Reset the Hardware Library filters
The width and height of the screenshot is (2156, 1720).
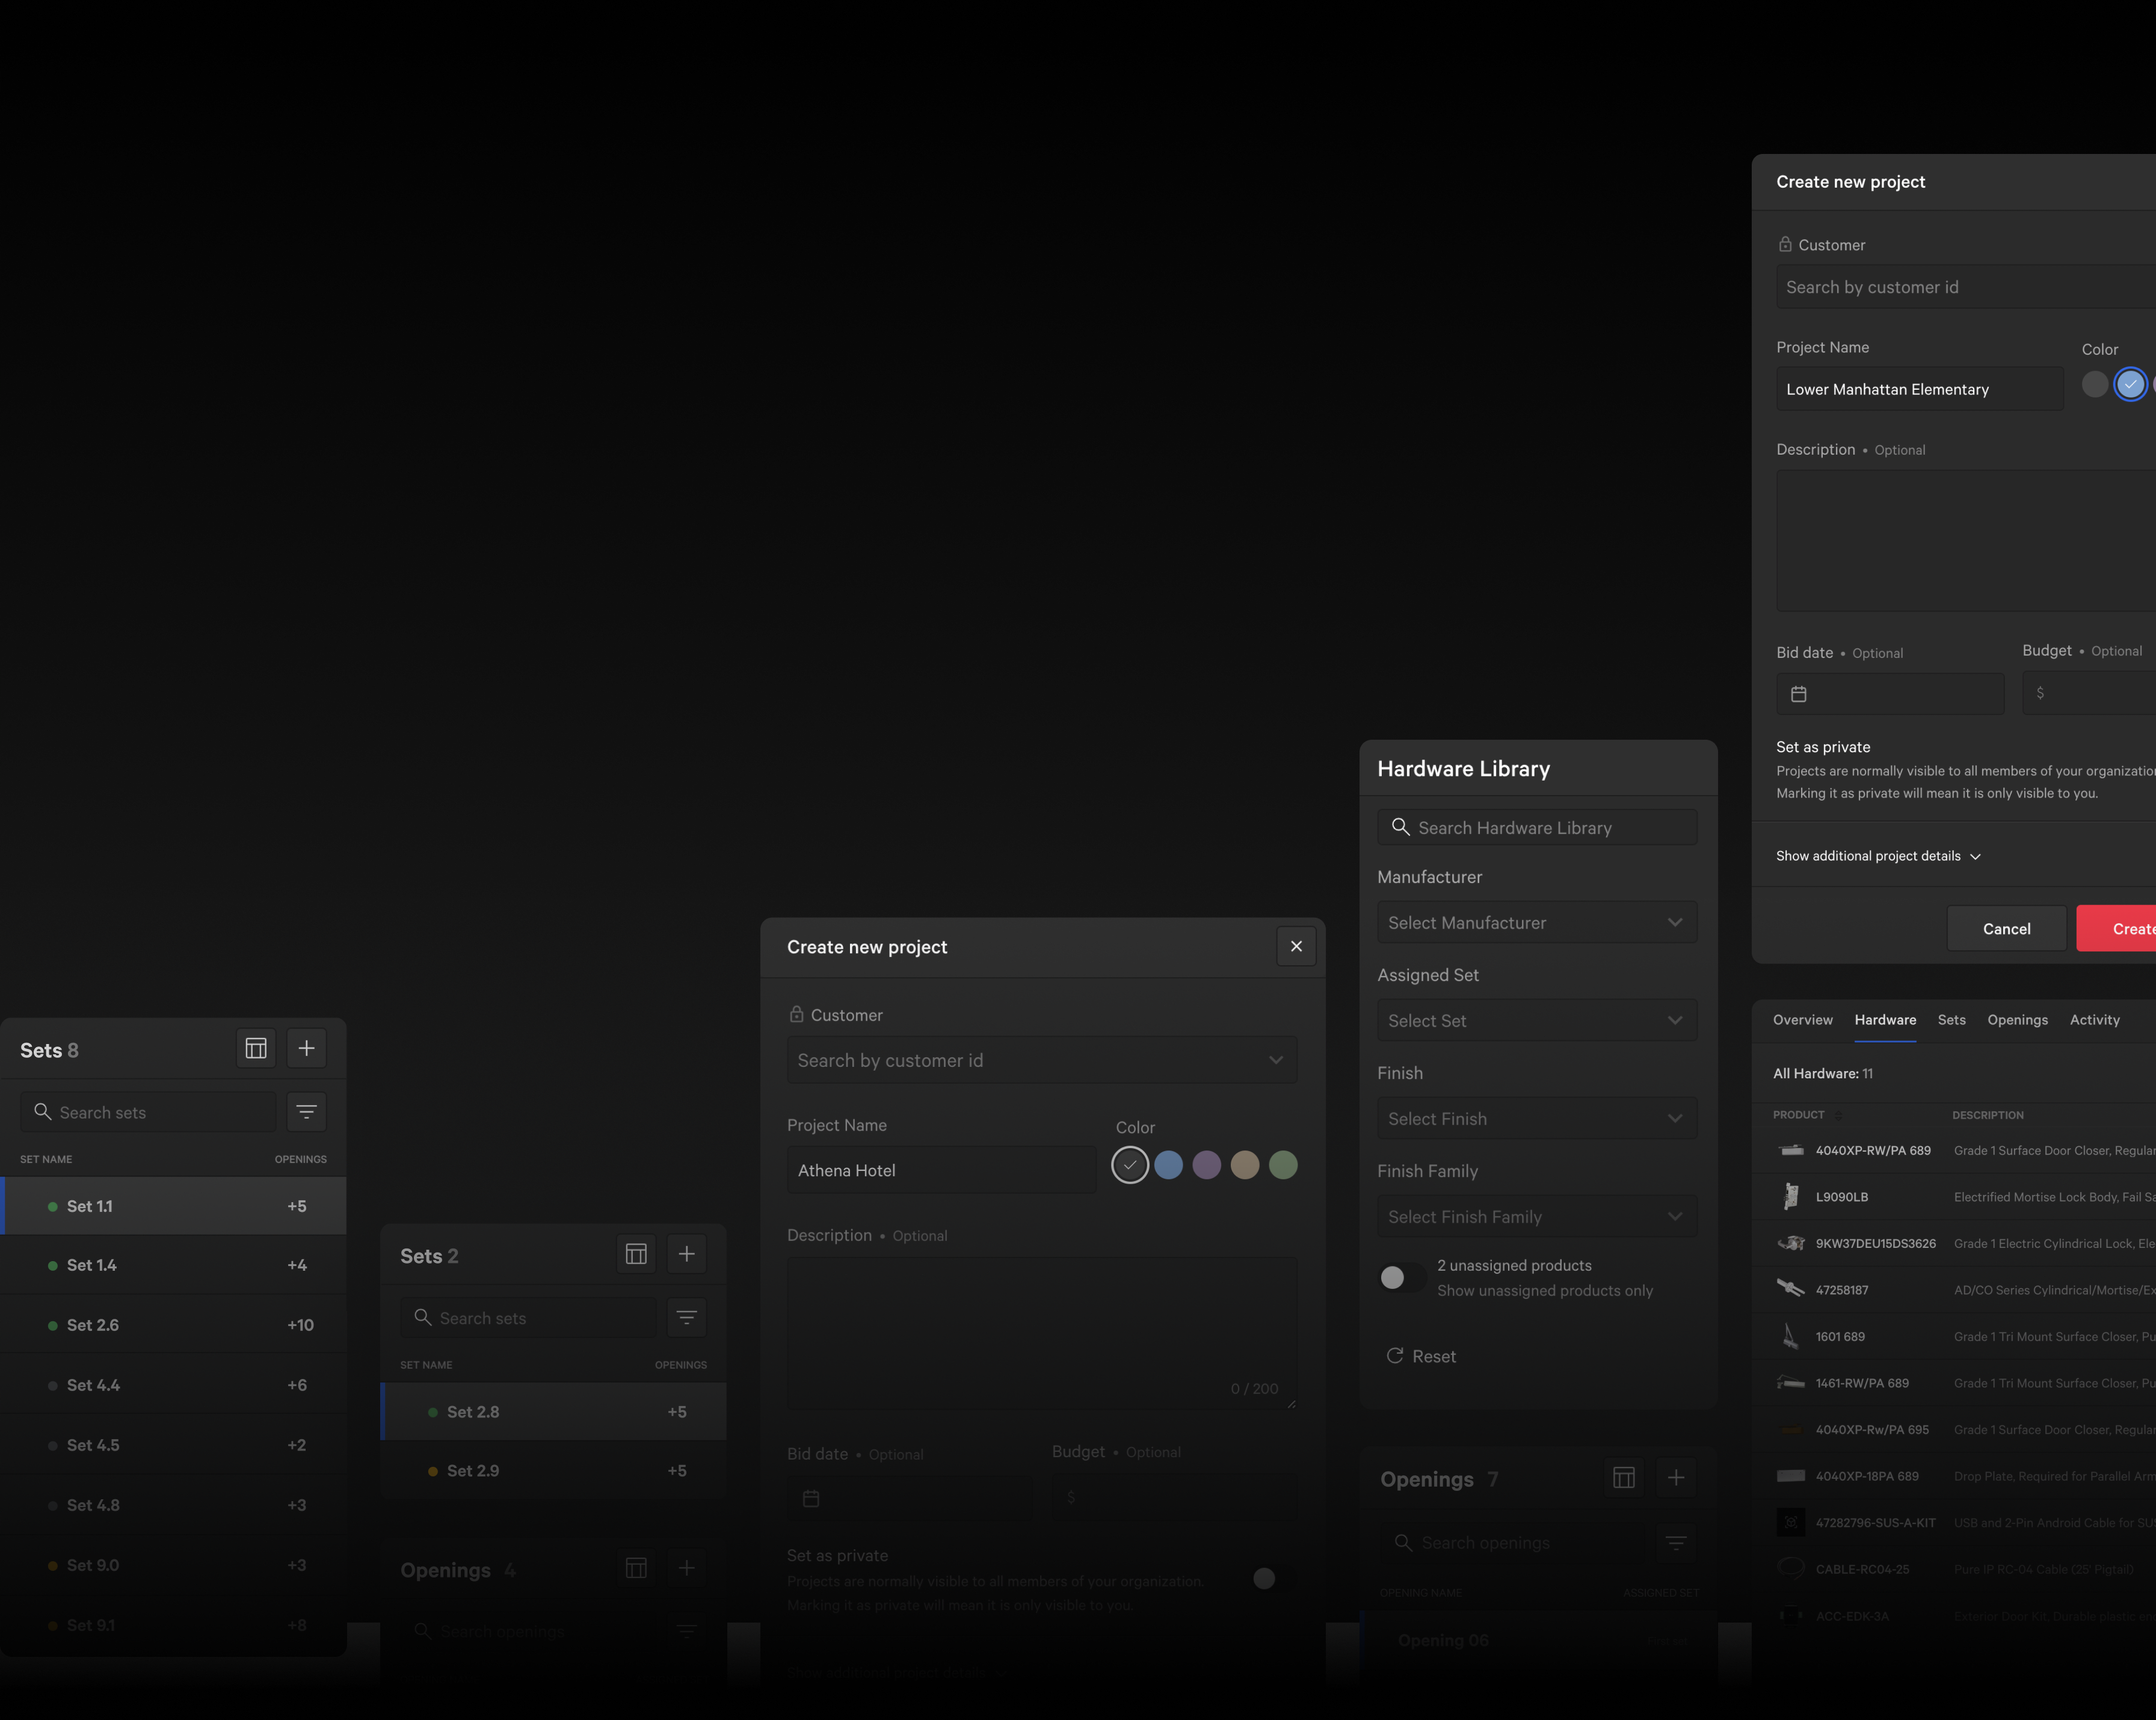pyautogui.click(x=1421, y=1356)
